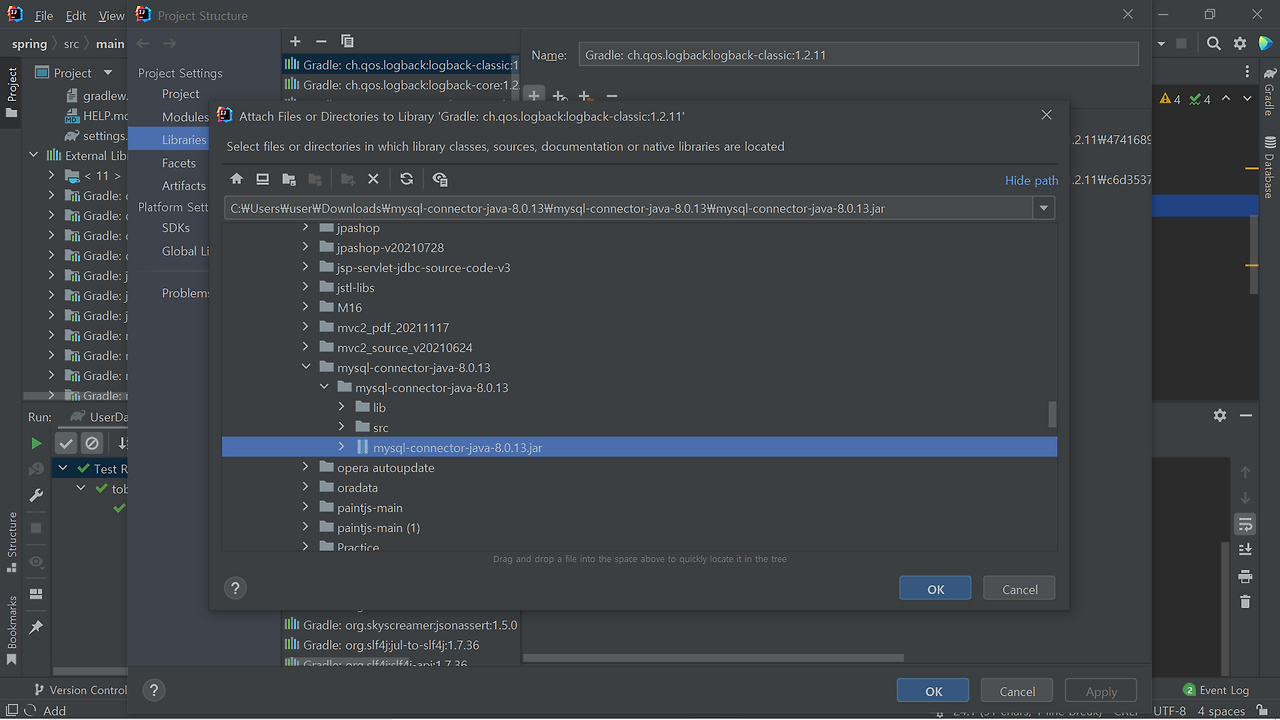Go to home directory in Attach dialog
The image size is (1280, 720).
click(x=237, y=179)
